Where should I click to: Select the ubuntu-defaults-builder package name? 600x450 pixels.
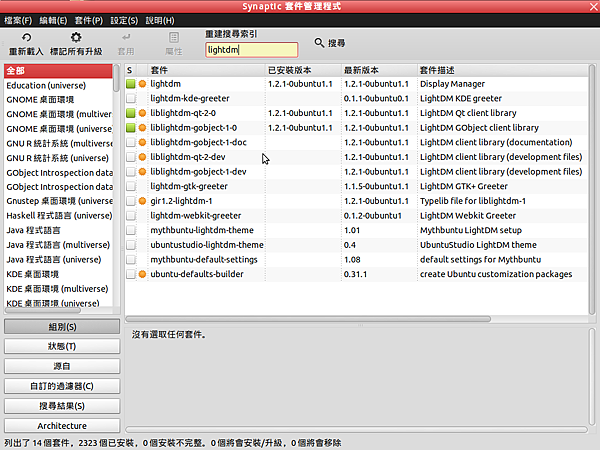197,274
